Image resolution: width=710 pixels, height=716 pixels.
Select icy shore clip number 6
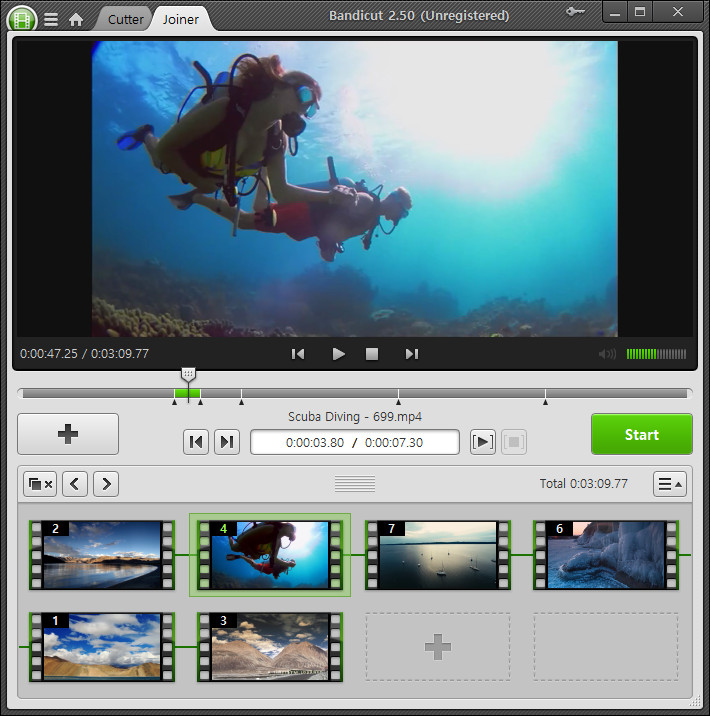pyautogui.click(x=606, y=555)
